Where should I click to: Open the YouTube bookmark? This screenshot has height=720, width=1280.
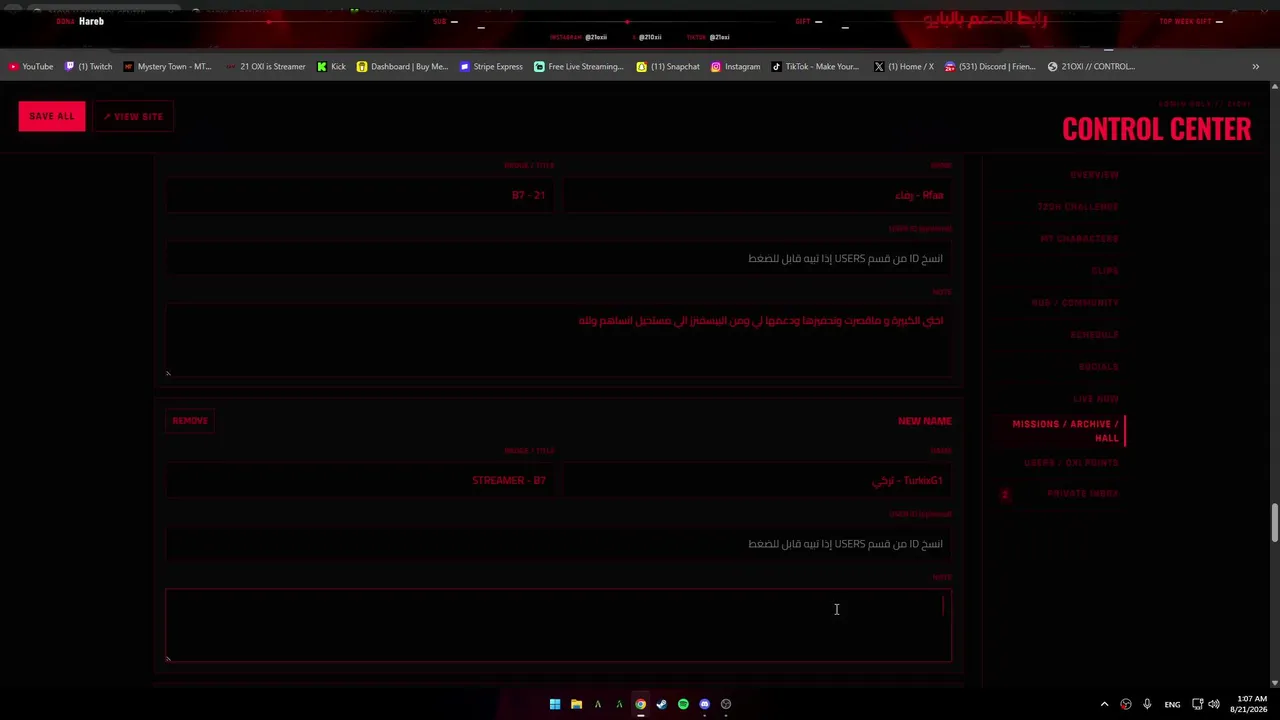(x=31, y=67)
